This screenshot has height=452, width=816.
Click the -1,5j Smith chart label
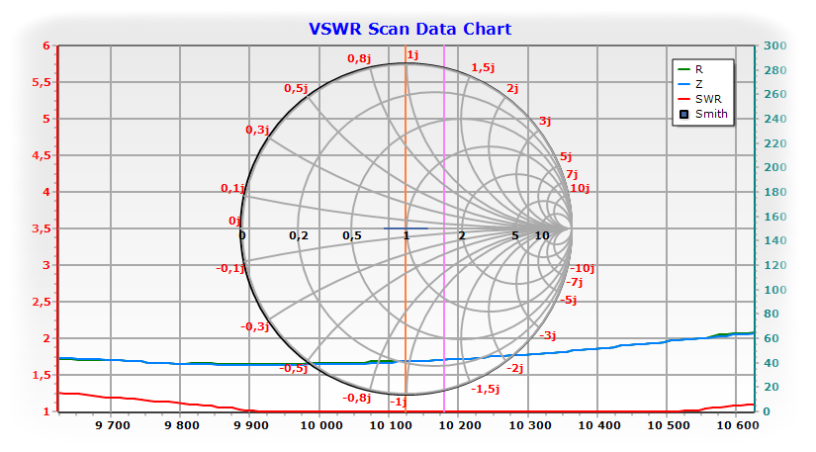tap(485, 389)
